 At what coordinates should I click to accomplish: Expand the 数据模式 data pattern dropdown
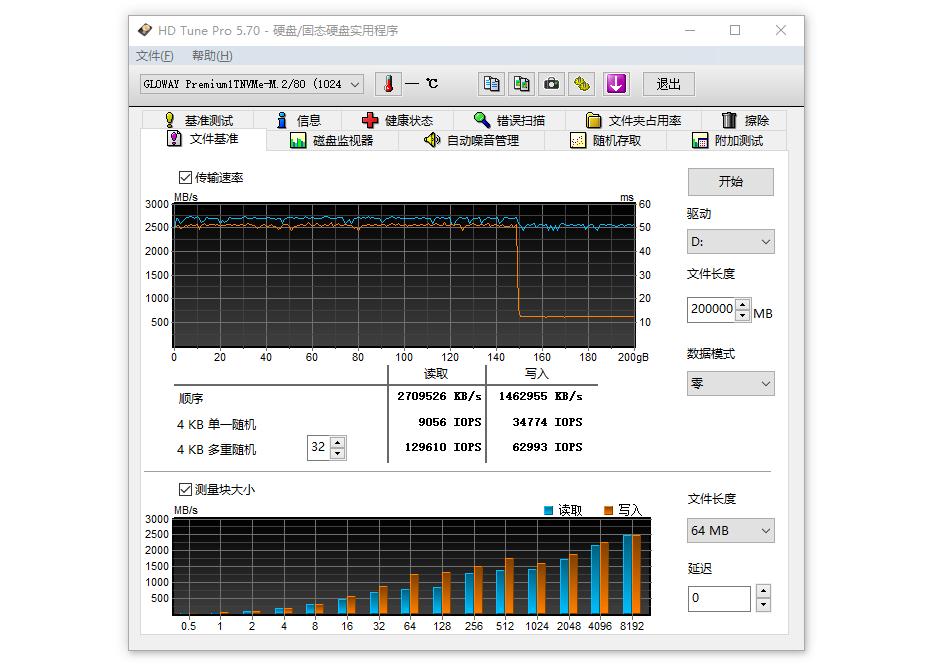click(730, 384)
